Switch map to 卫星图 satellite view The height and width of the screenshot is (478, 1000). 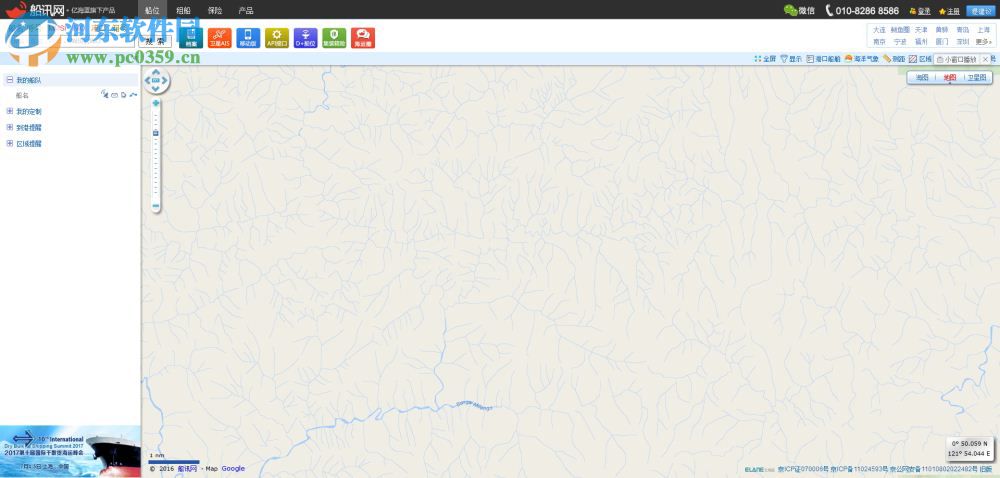coord(977,77)
